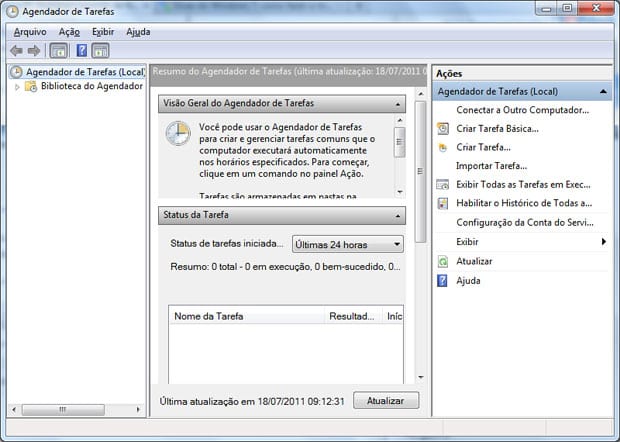Collapse Agendador de Tarefas (Local) actions group
The height and width of the screenshot is (442, 620).
[603, 91]
